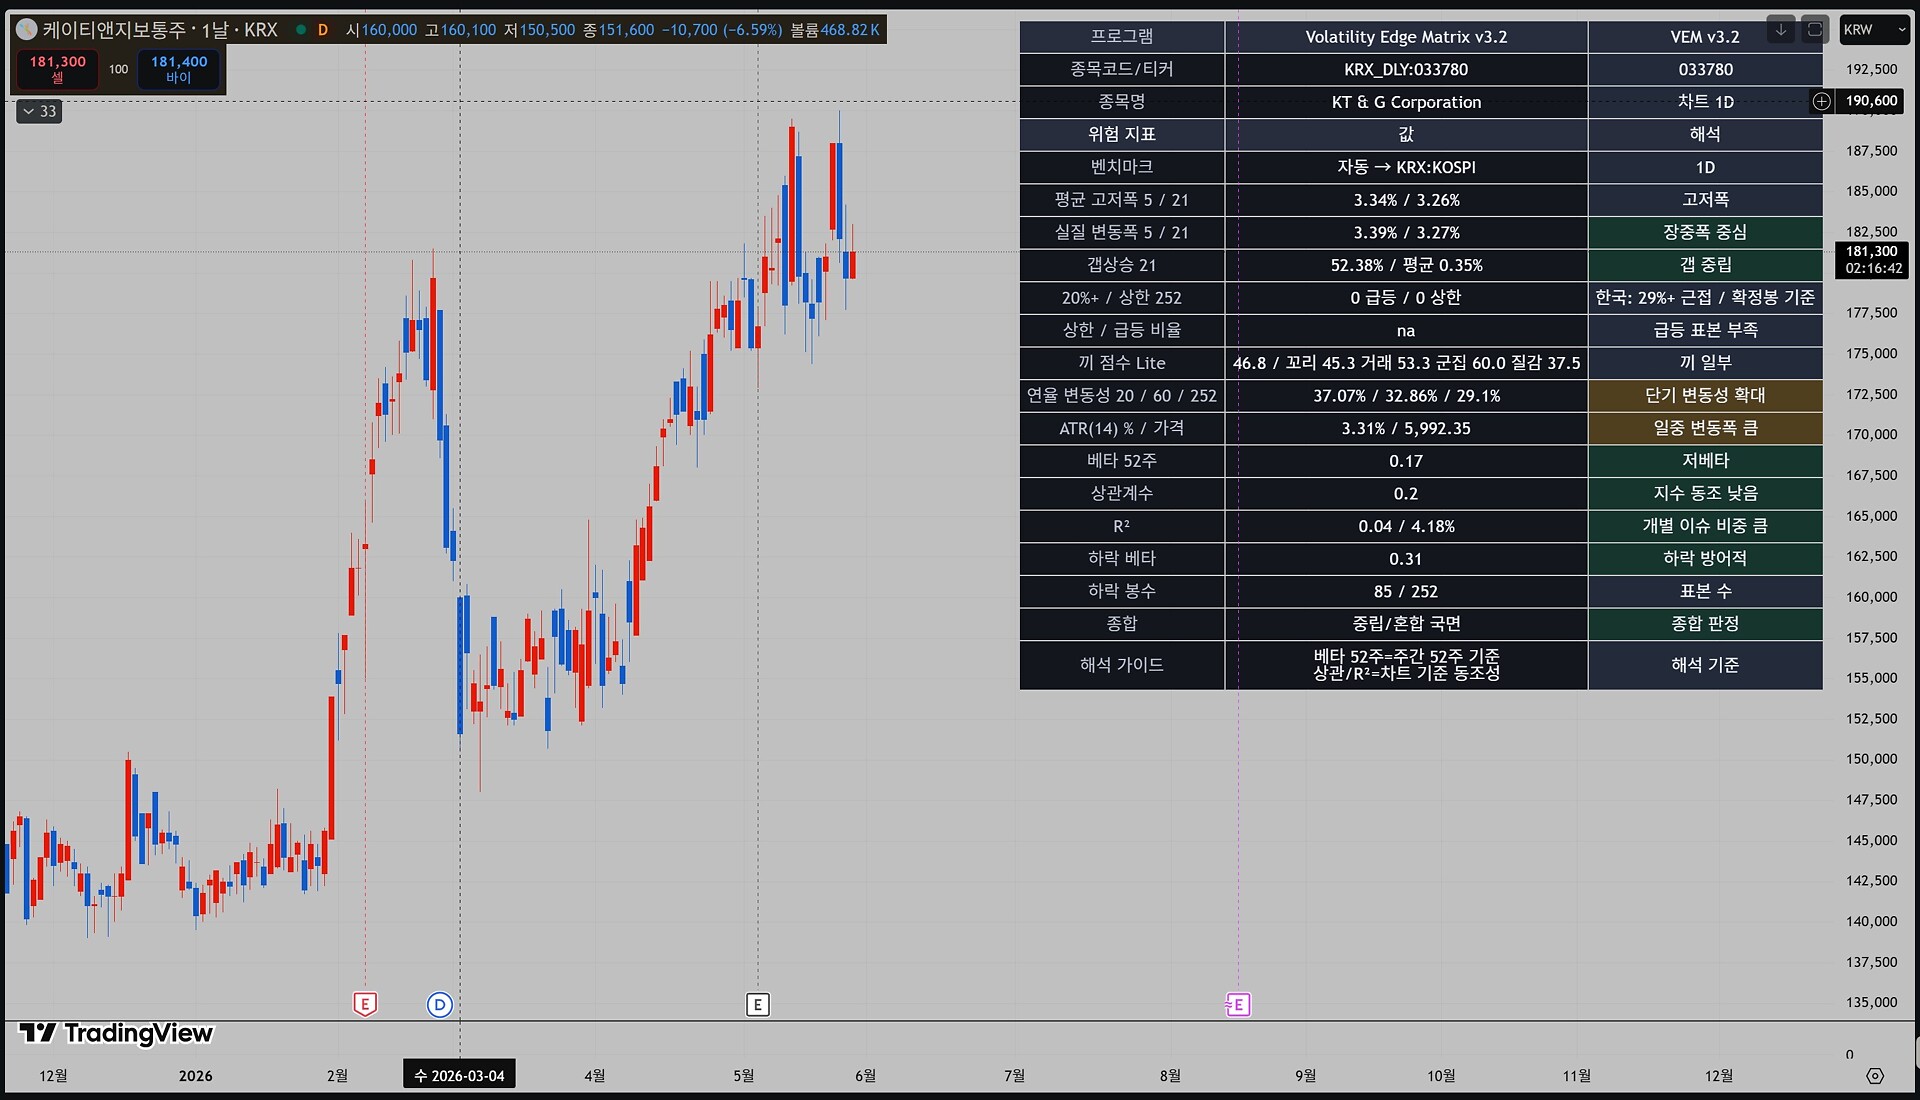The width and height of the screenshot is (1920, 1100).
Task: Click the red earnings E marker
Action: [x=365, y=1004]
